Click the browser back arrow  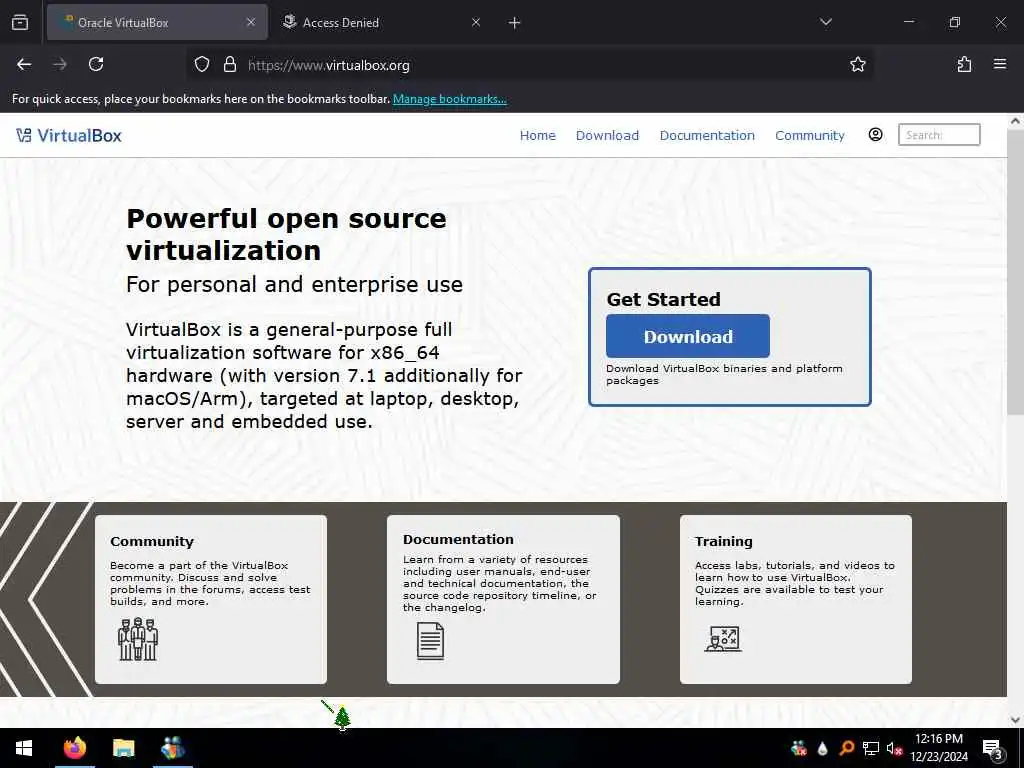(x=24, y=64)
